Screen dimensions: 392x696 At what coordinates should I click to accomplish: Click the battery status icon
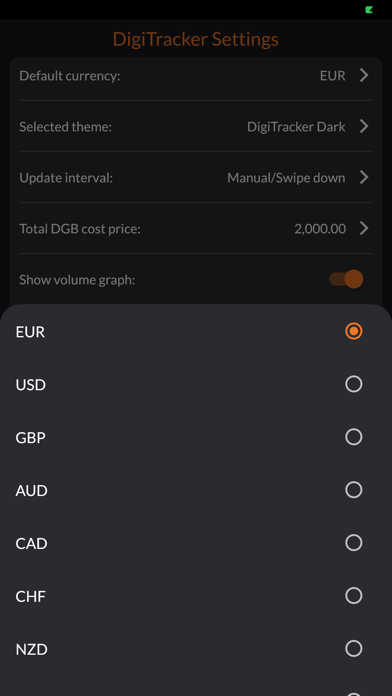tap(369, 9)
